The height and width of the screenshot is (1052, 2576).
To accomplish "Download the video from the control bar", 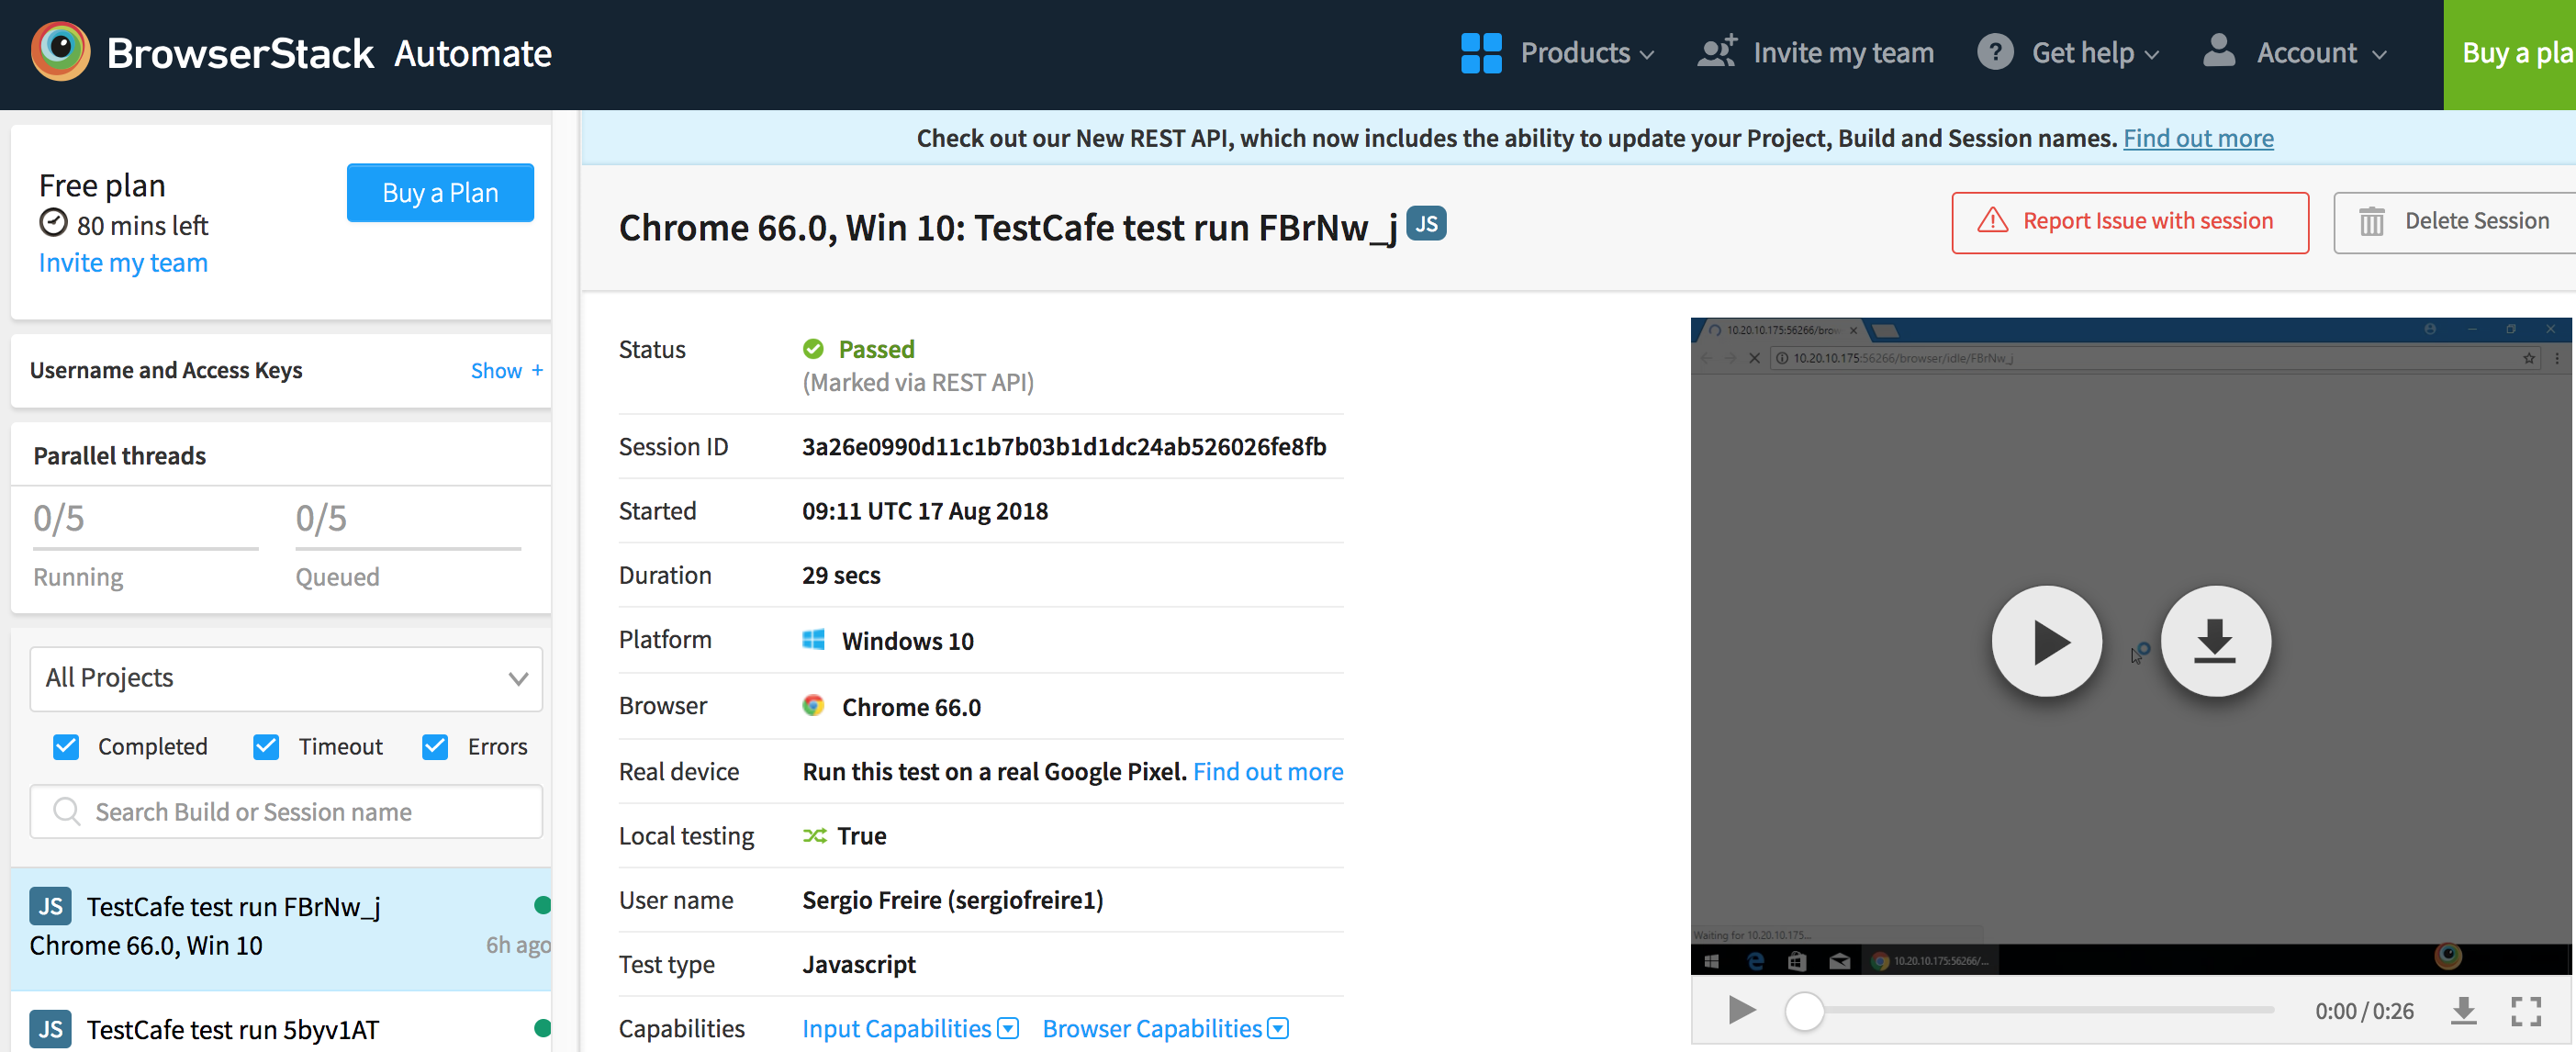I will coord(2463,1011).
